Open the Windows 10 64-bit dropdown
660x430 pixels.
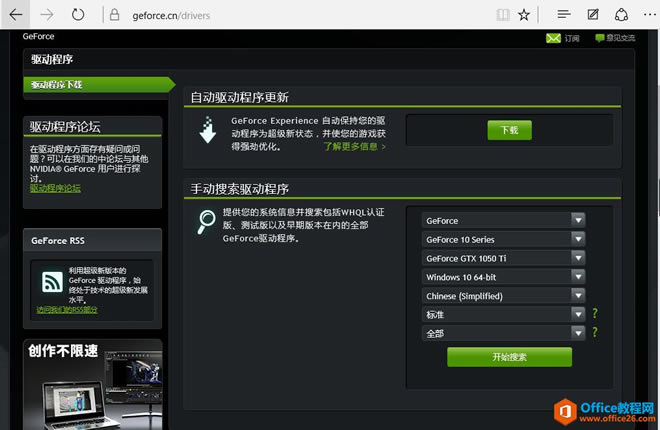point(503,277)
